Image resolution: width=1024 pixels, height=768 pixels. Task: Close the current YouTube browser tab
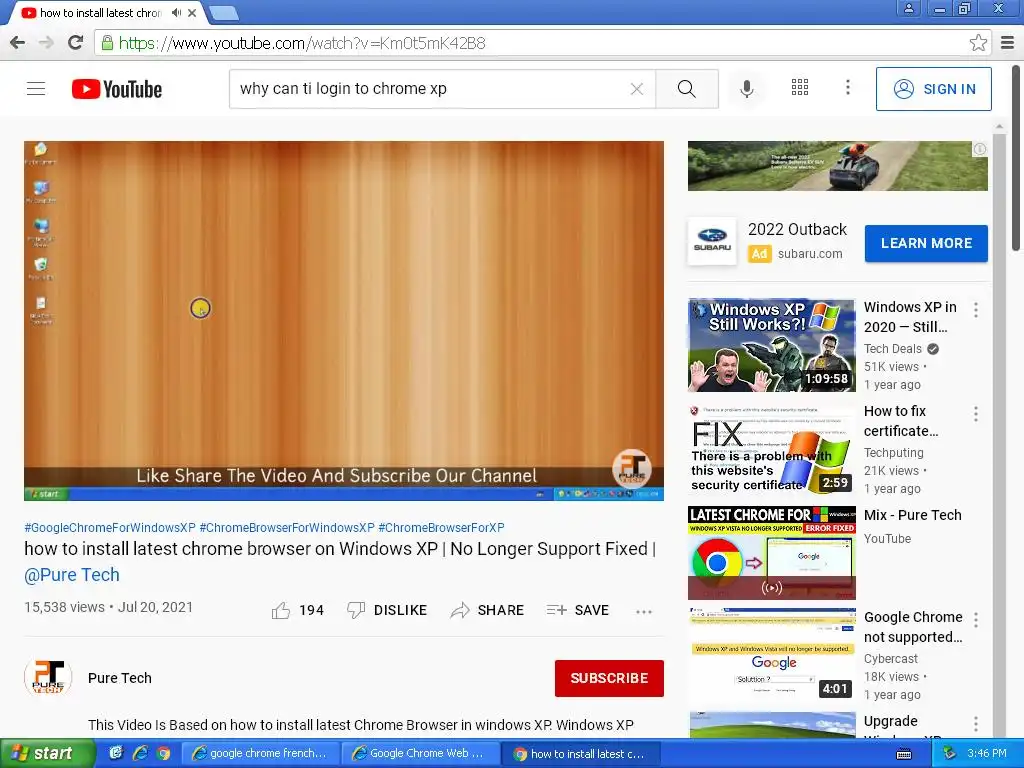point(192,12)
